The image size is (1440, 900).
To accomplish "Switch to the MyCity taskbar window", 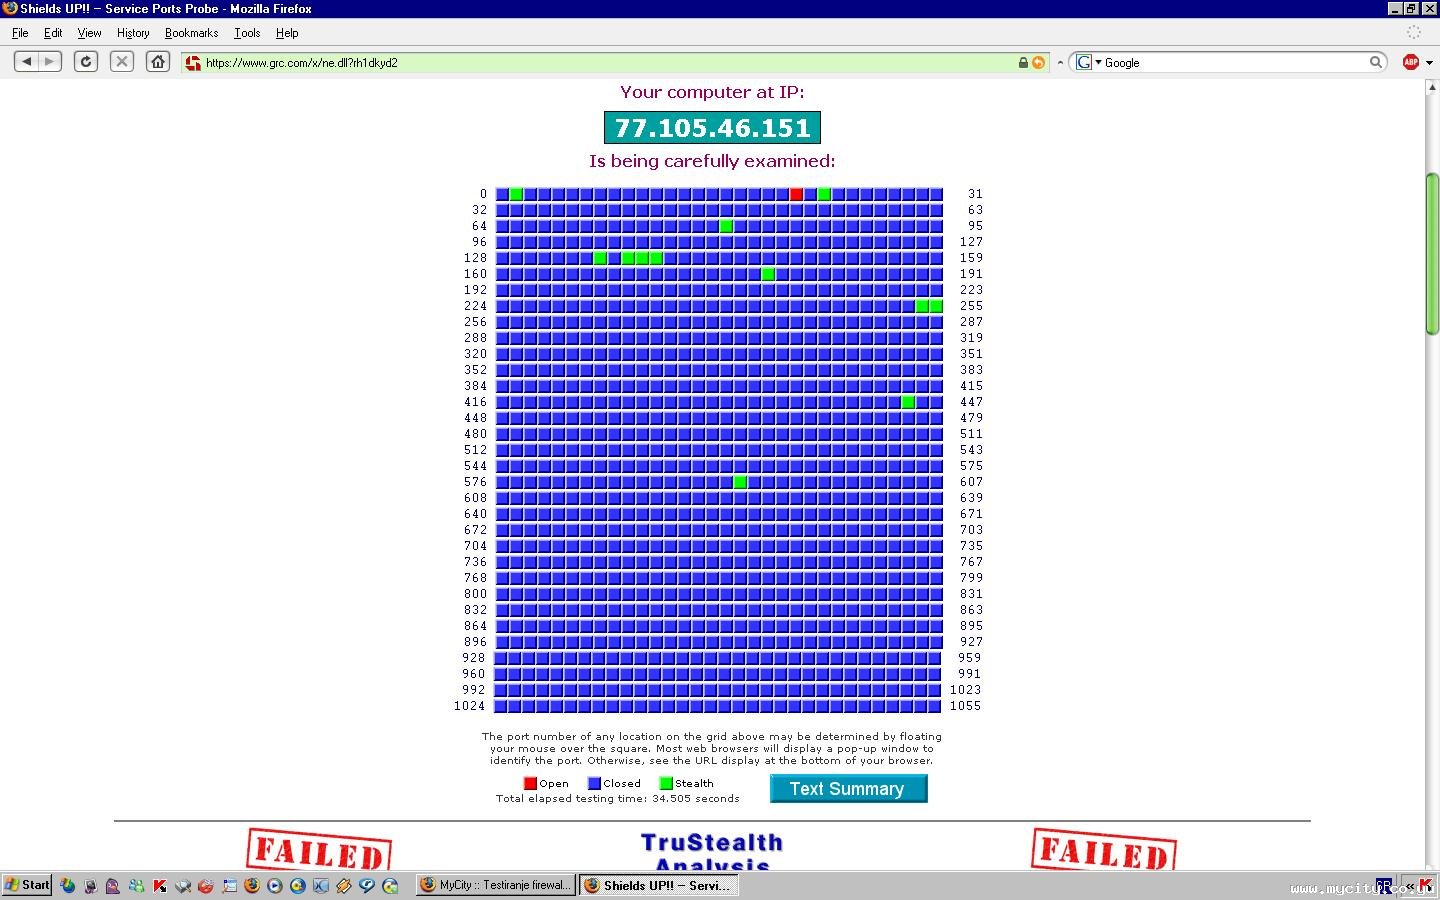I will (495, 885).
